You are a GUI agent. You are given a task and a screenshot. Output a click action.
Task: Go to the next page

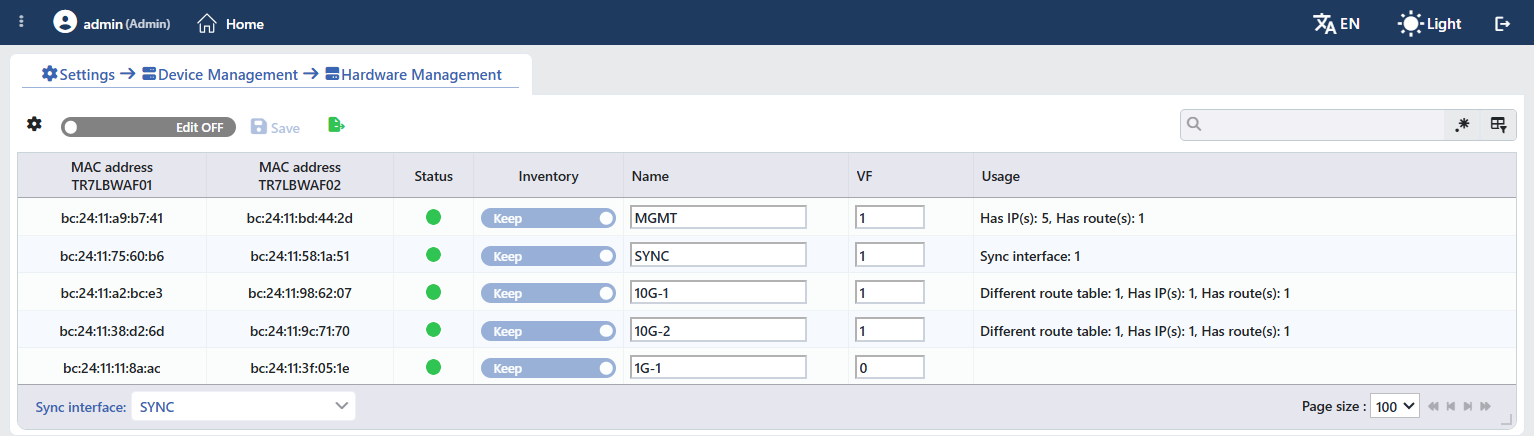[1467, 406]
